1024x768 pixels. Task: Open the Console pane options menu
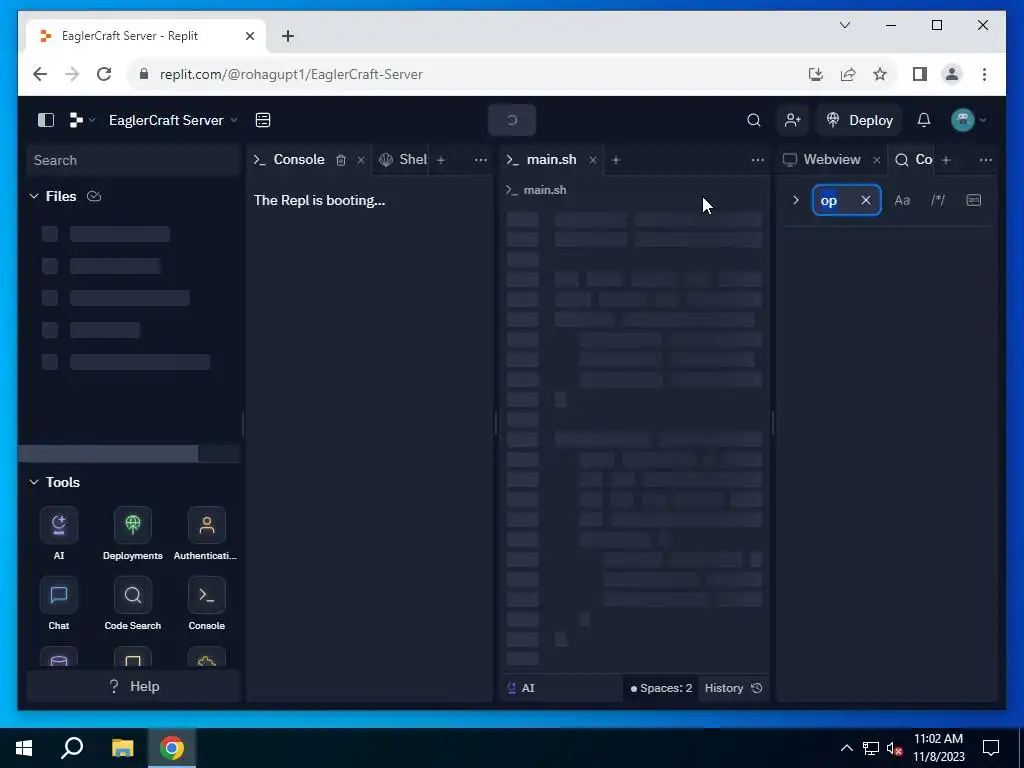481,160
